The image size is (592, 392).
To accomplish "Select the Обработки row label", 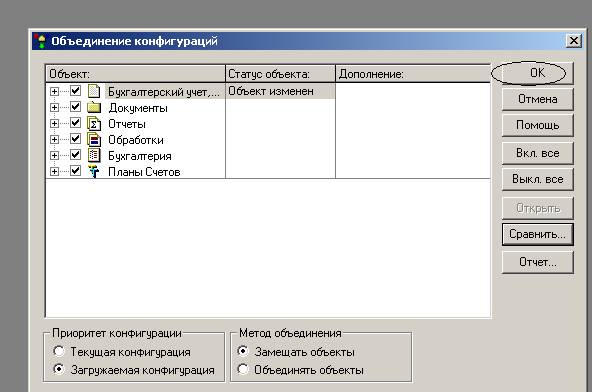I will pyautogui.click(x=136, y=140).
